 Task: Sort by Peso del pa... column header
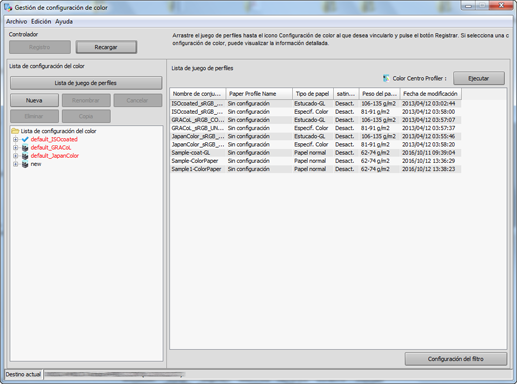379,94
